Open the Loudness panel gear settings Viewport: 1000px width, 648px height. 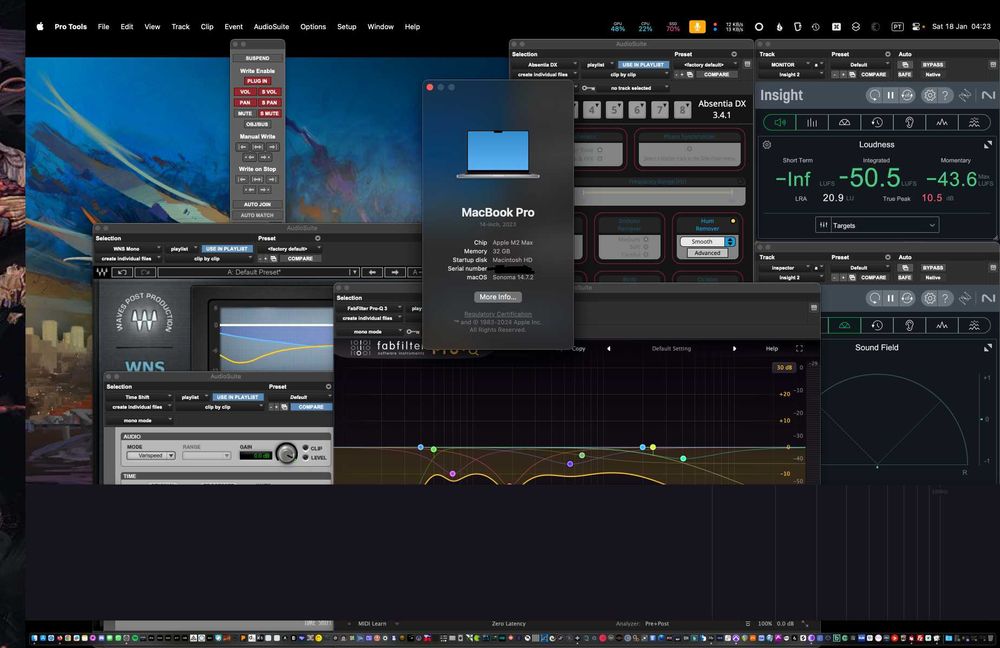tap(767, 145)
